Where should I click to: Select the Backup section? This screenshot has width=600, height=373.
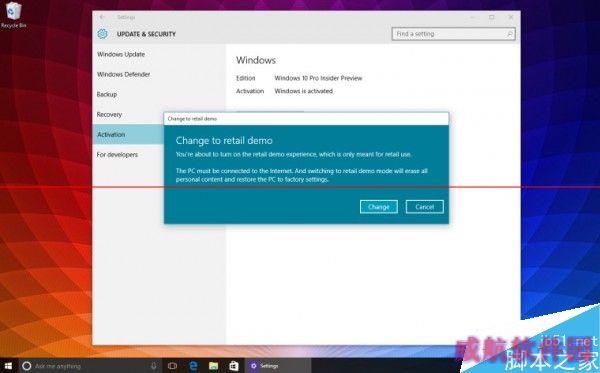107,94
